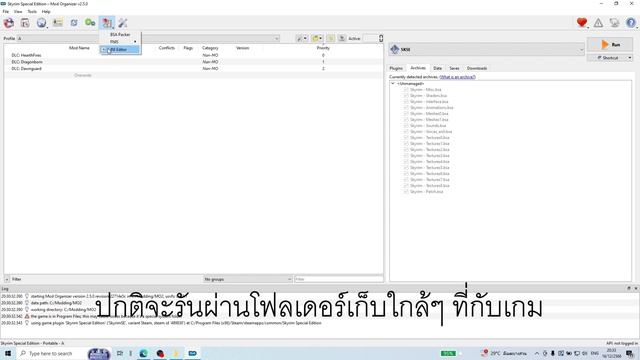Open Task View on the taskbar
The height and width of the screenshot is (360, 640).
120,353
